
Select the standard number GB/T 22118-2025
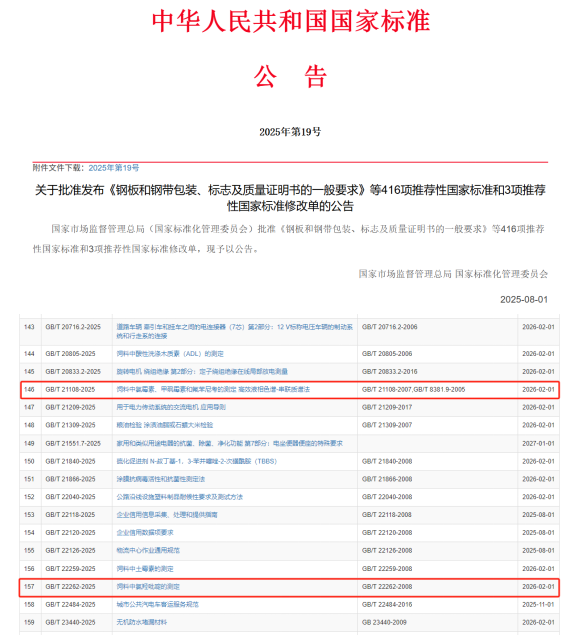[70, 515]
